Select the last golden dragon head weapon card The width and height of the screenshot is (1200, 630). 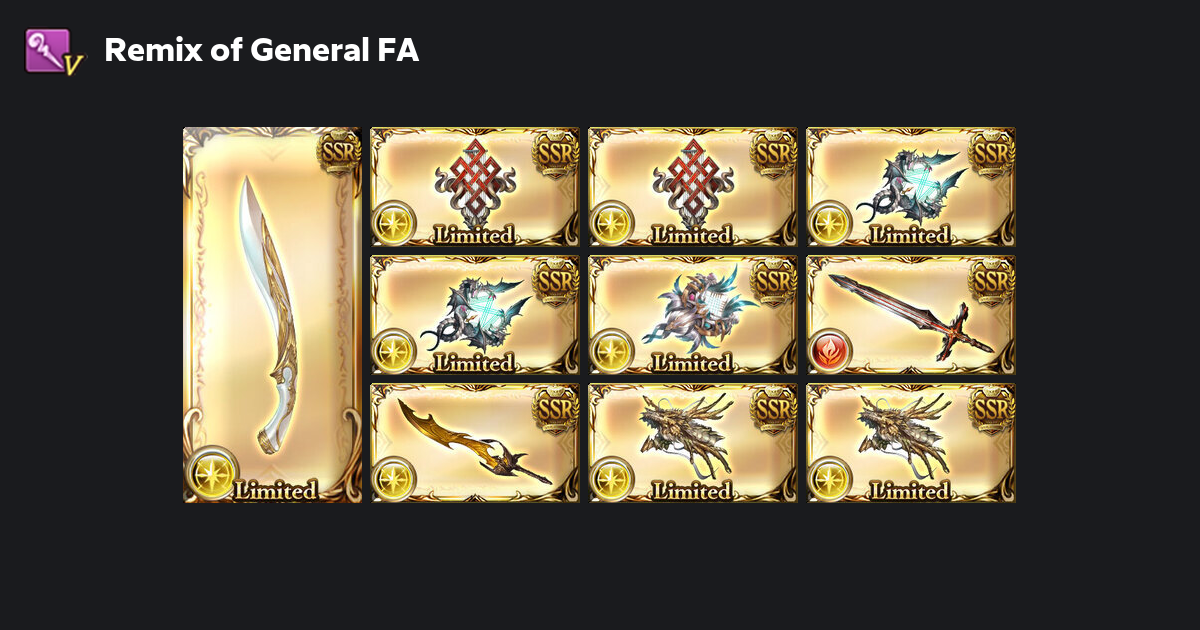911,443
